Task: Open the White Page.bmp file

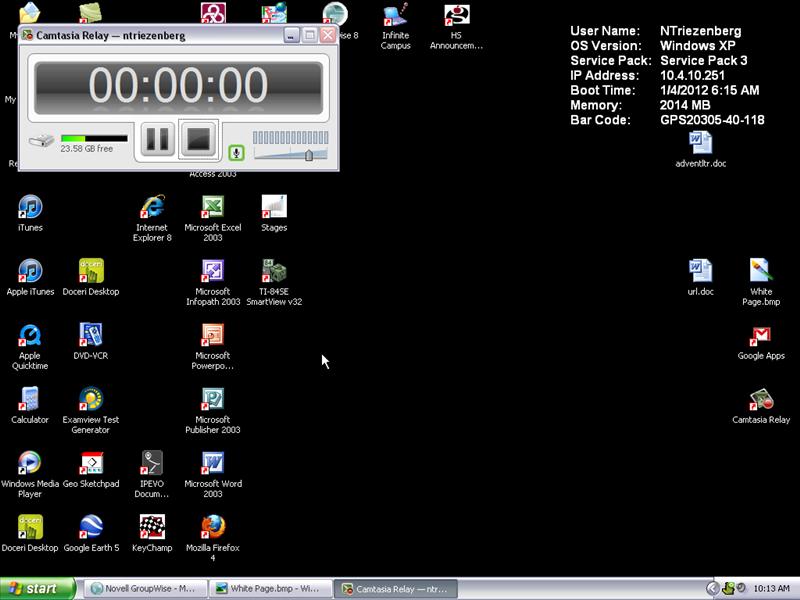Action: point(761,283)
